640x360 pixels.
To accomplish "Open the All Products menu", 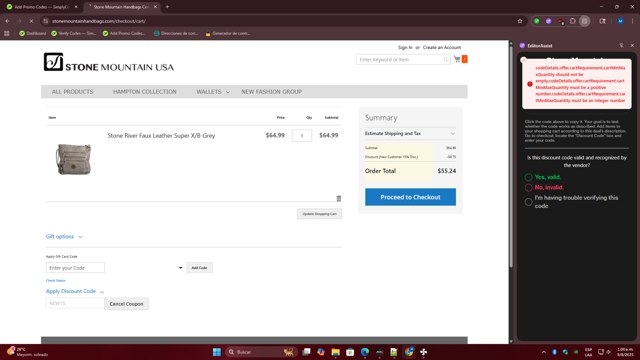I will 72,92.
